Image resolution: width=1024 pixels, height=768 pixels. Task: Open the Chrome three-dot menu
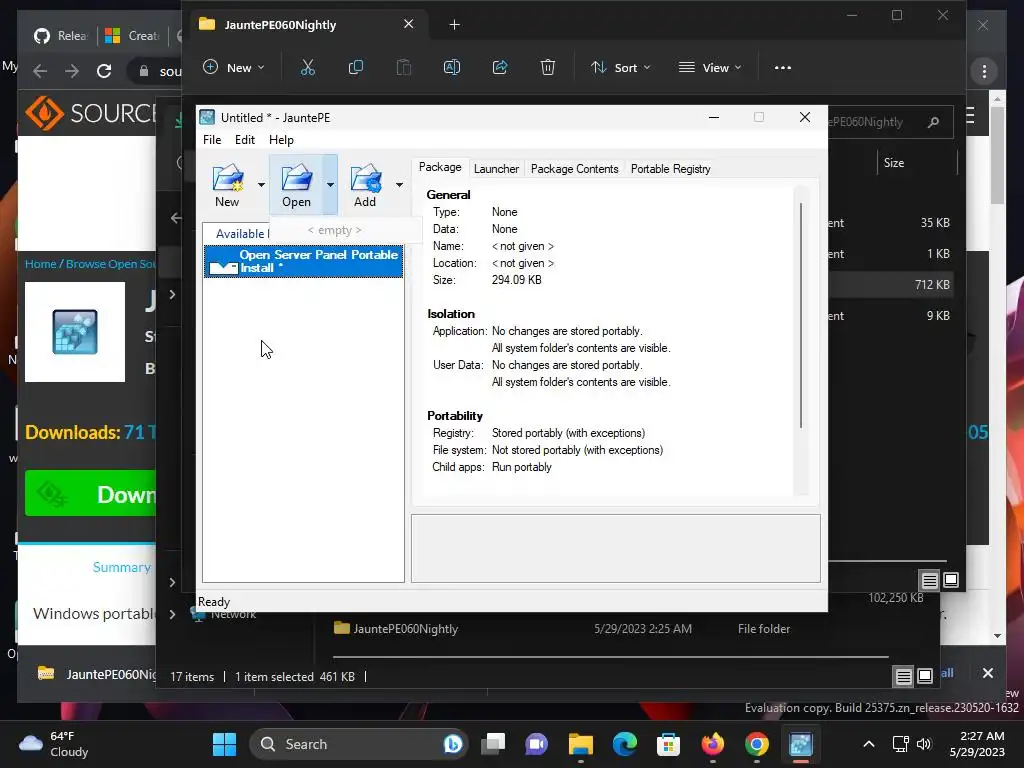click(x=984, y=71)
